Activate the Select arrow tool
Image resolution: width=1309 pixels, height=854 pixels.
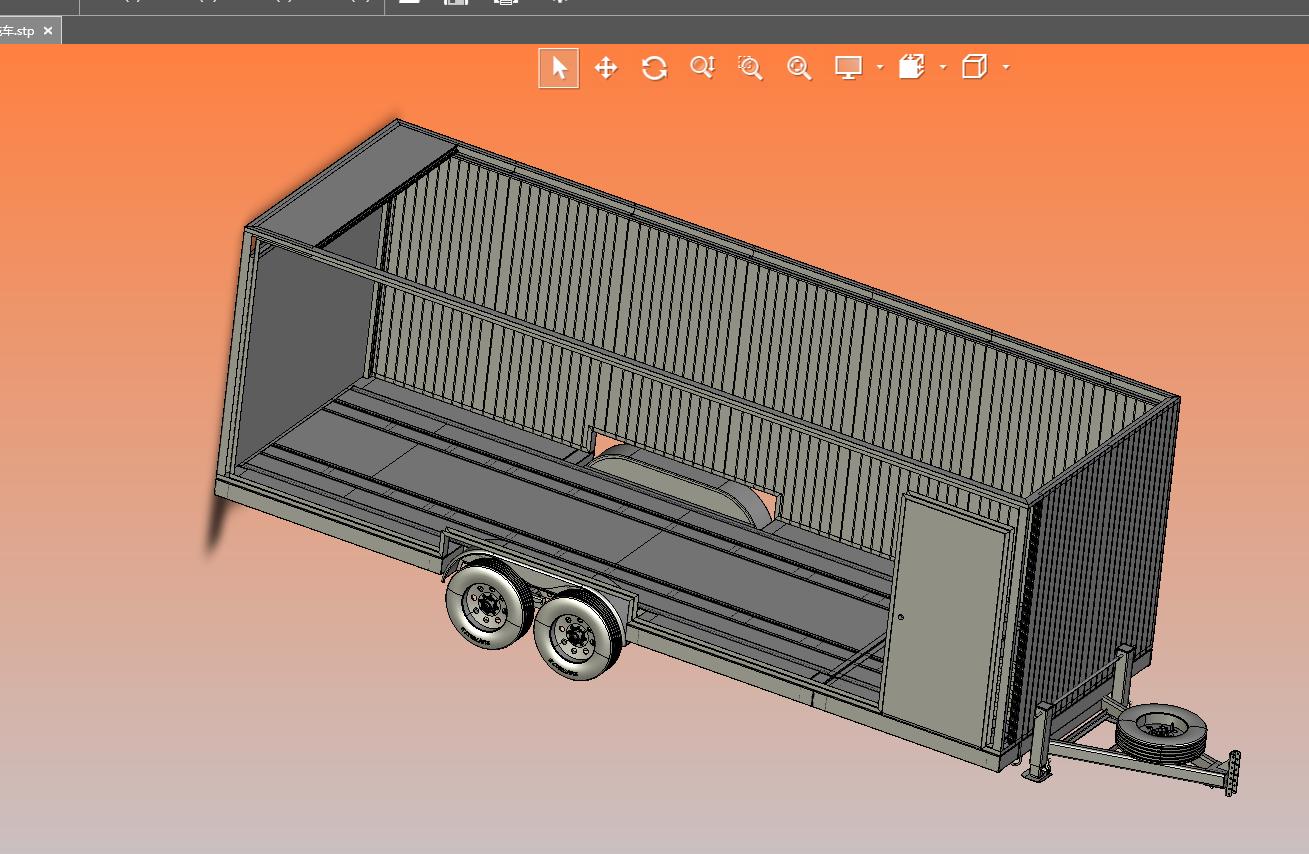(559, 68)
